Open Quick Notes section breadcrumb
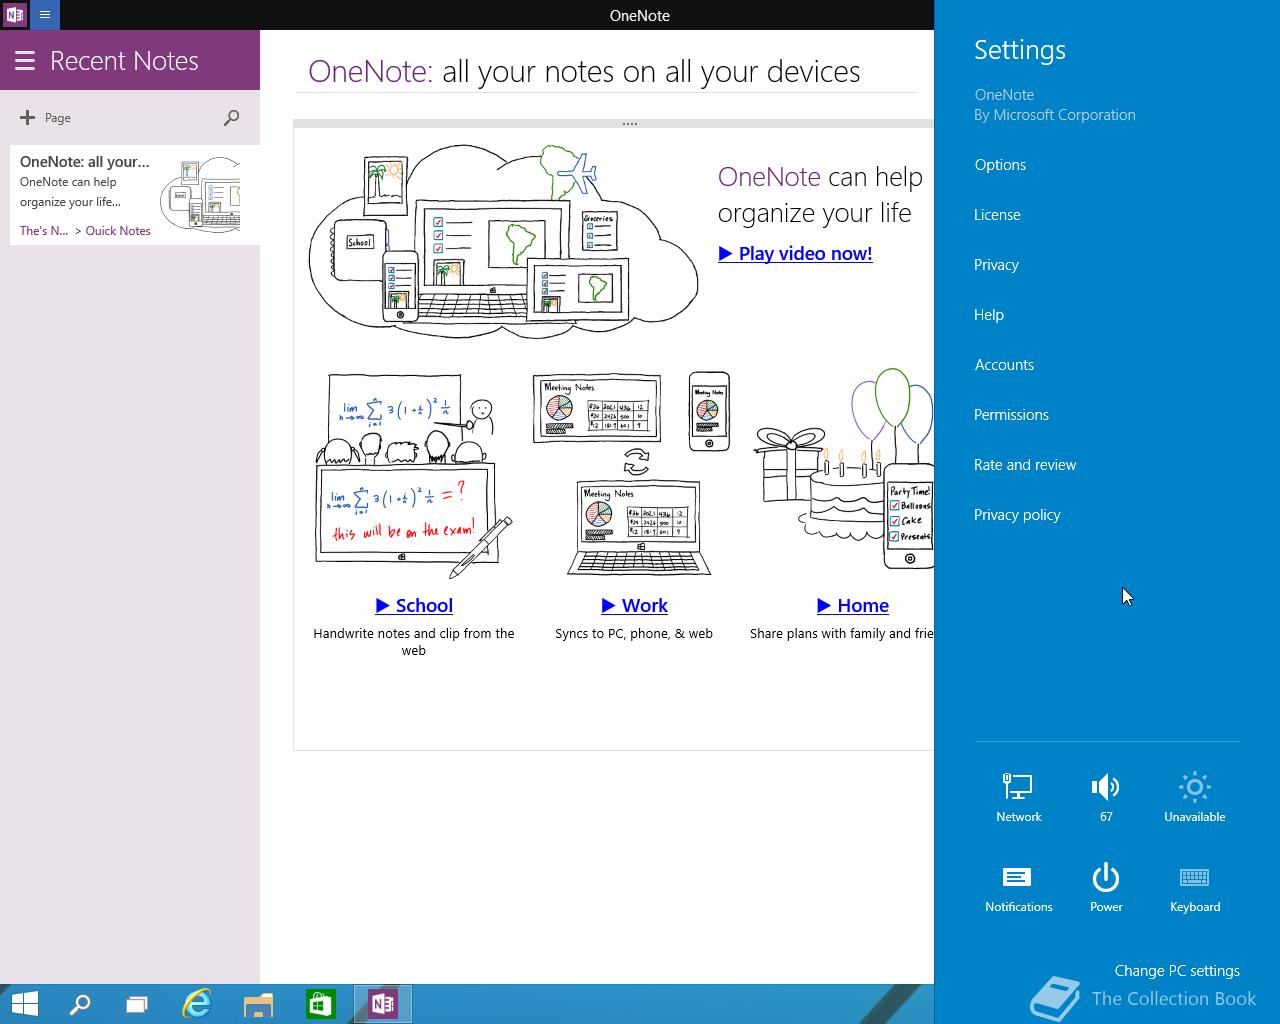The height and width of the screenshot is (1024, 1280). 118,231
